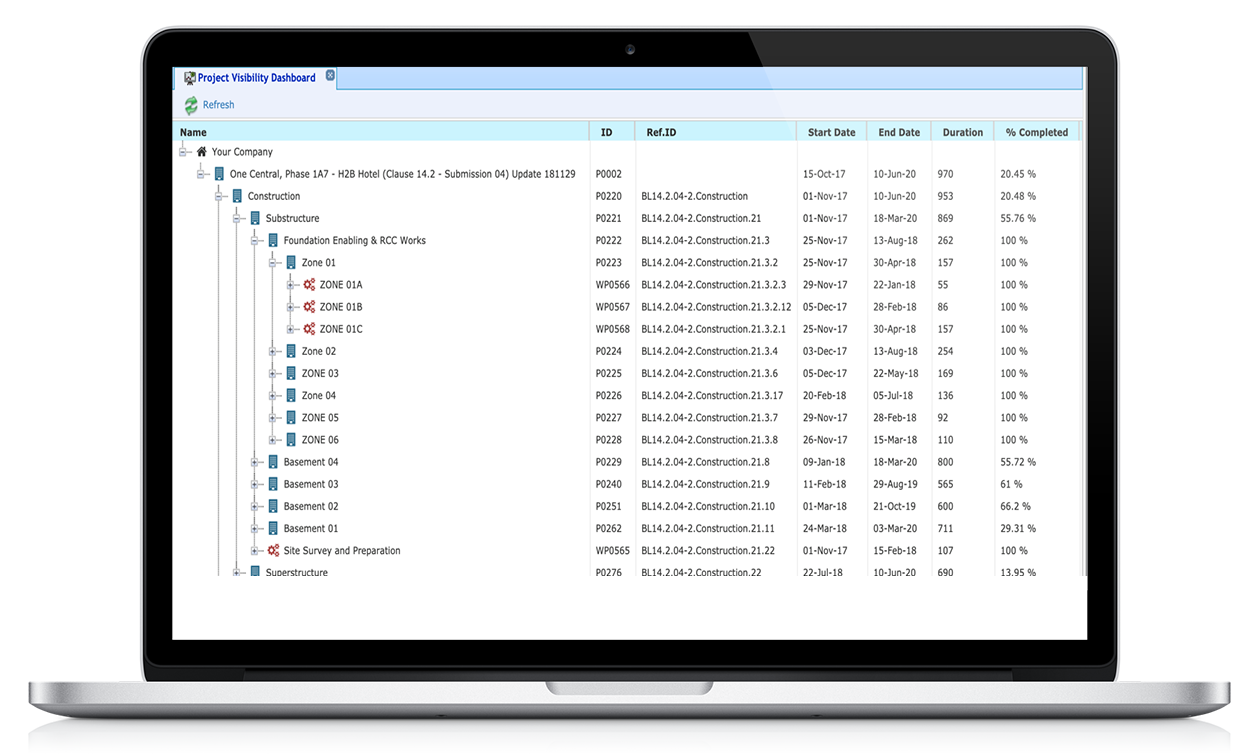Click ID cell WP0566
Image resolution: width=1260 pixels, height=756 pixels.
click(x=613, y=285)
